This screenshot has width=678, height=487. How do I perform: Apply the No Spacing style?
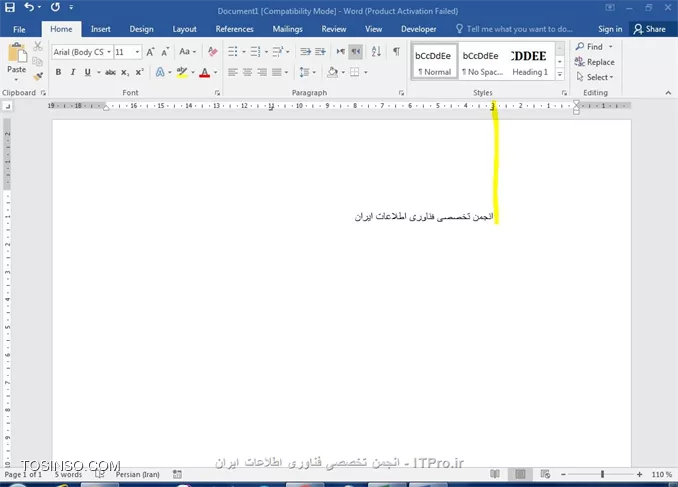point(482,61)
